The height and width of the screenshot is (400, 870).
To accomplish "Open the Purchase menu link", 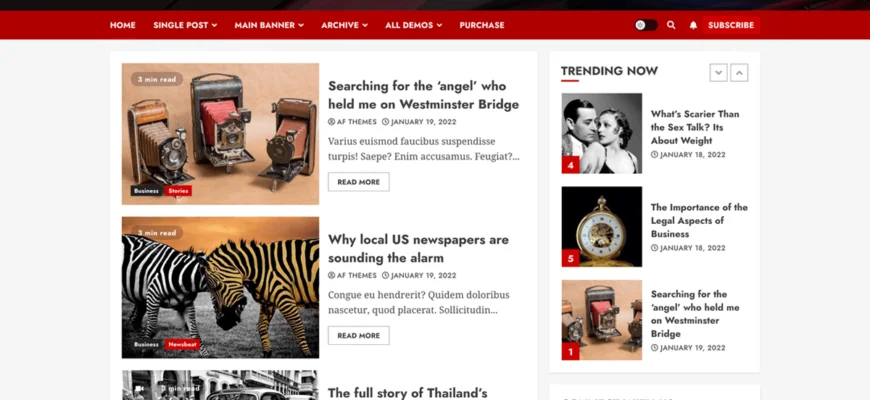I will (x=482, y=25).
